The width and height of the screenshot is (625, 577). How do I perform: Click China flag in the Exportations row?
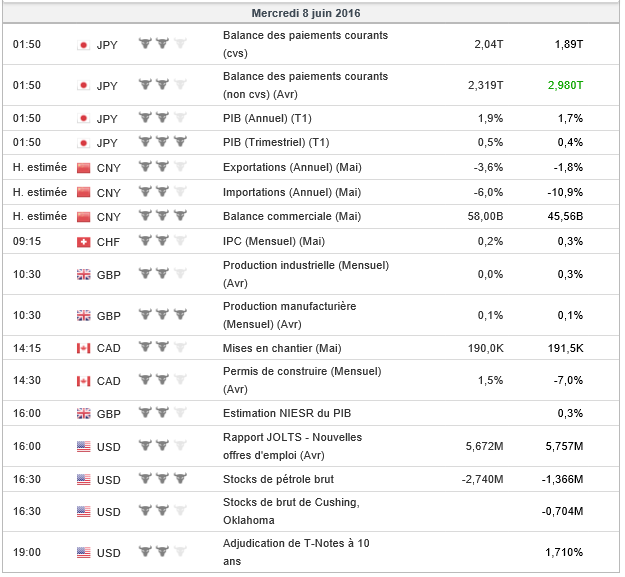coord(84,167)
